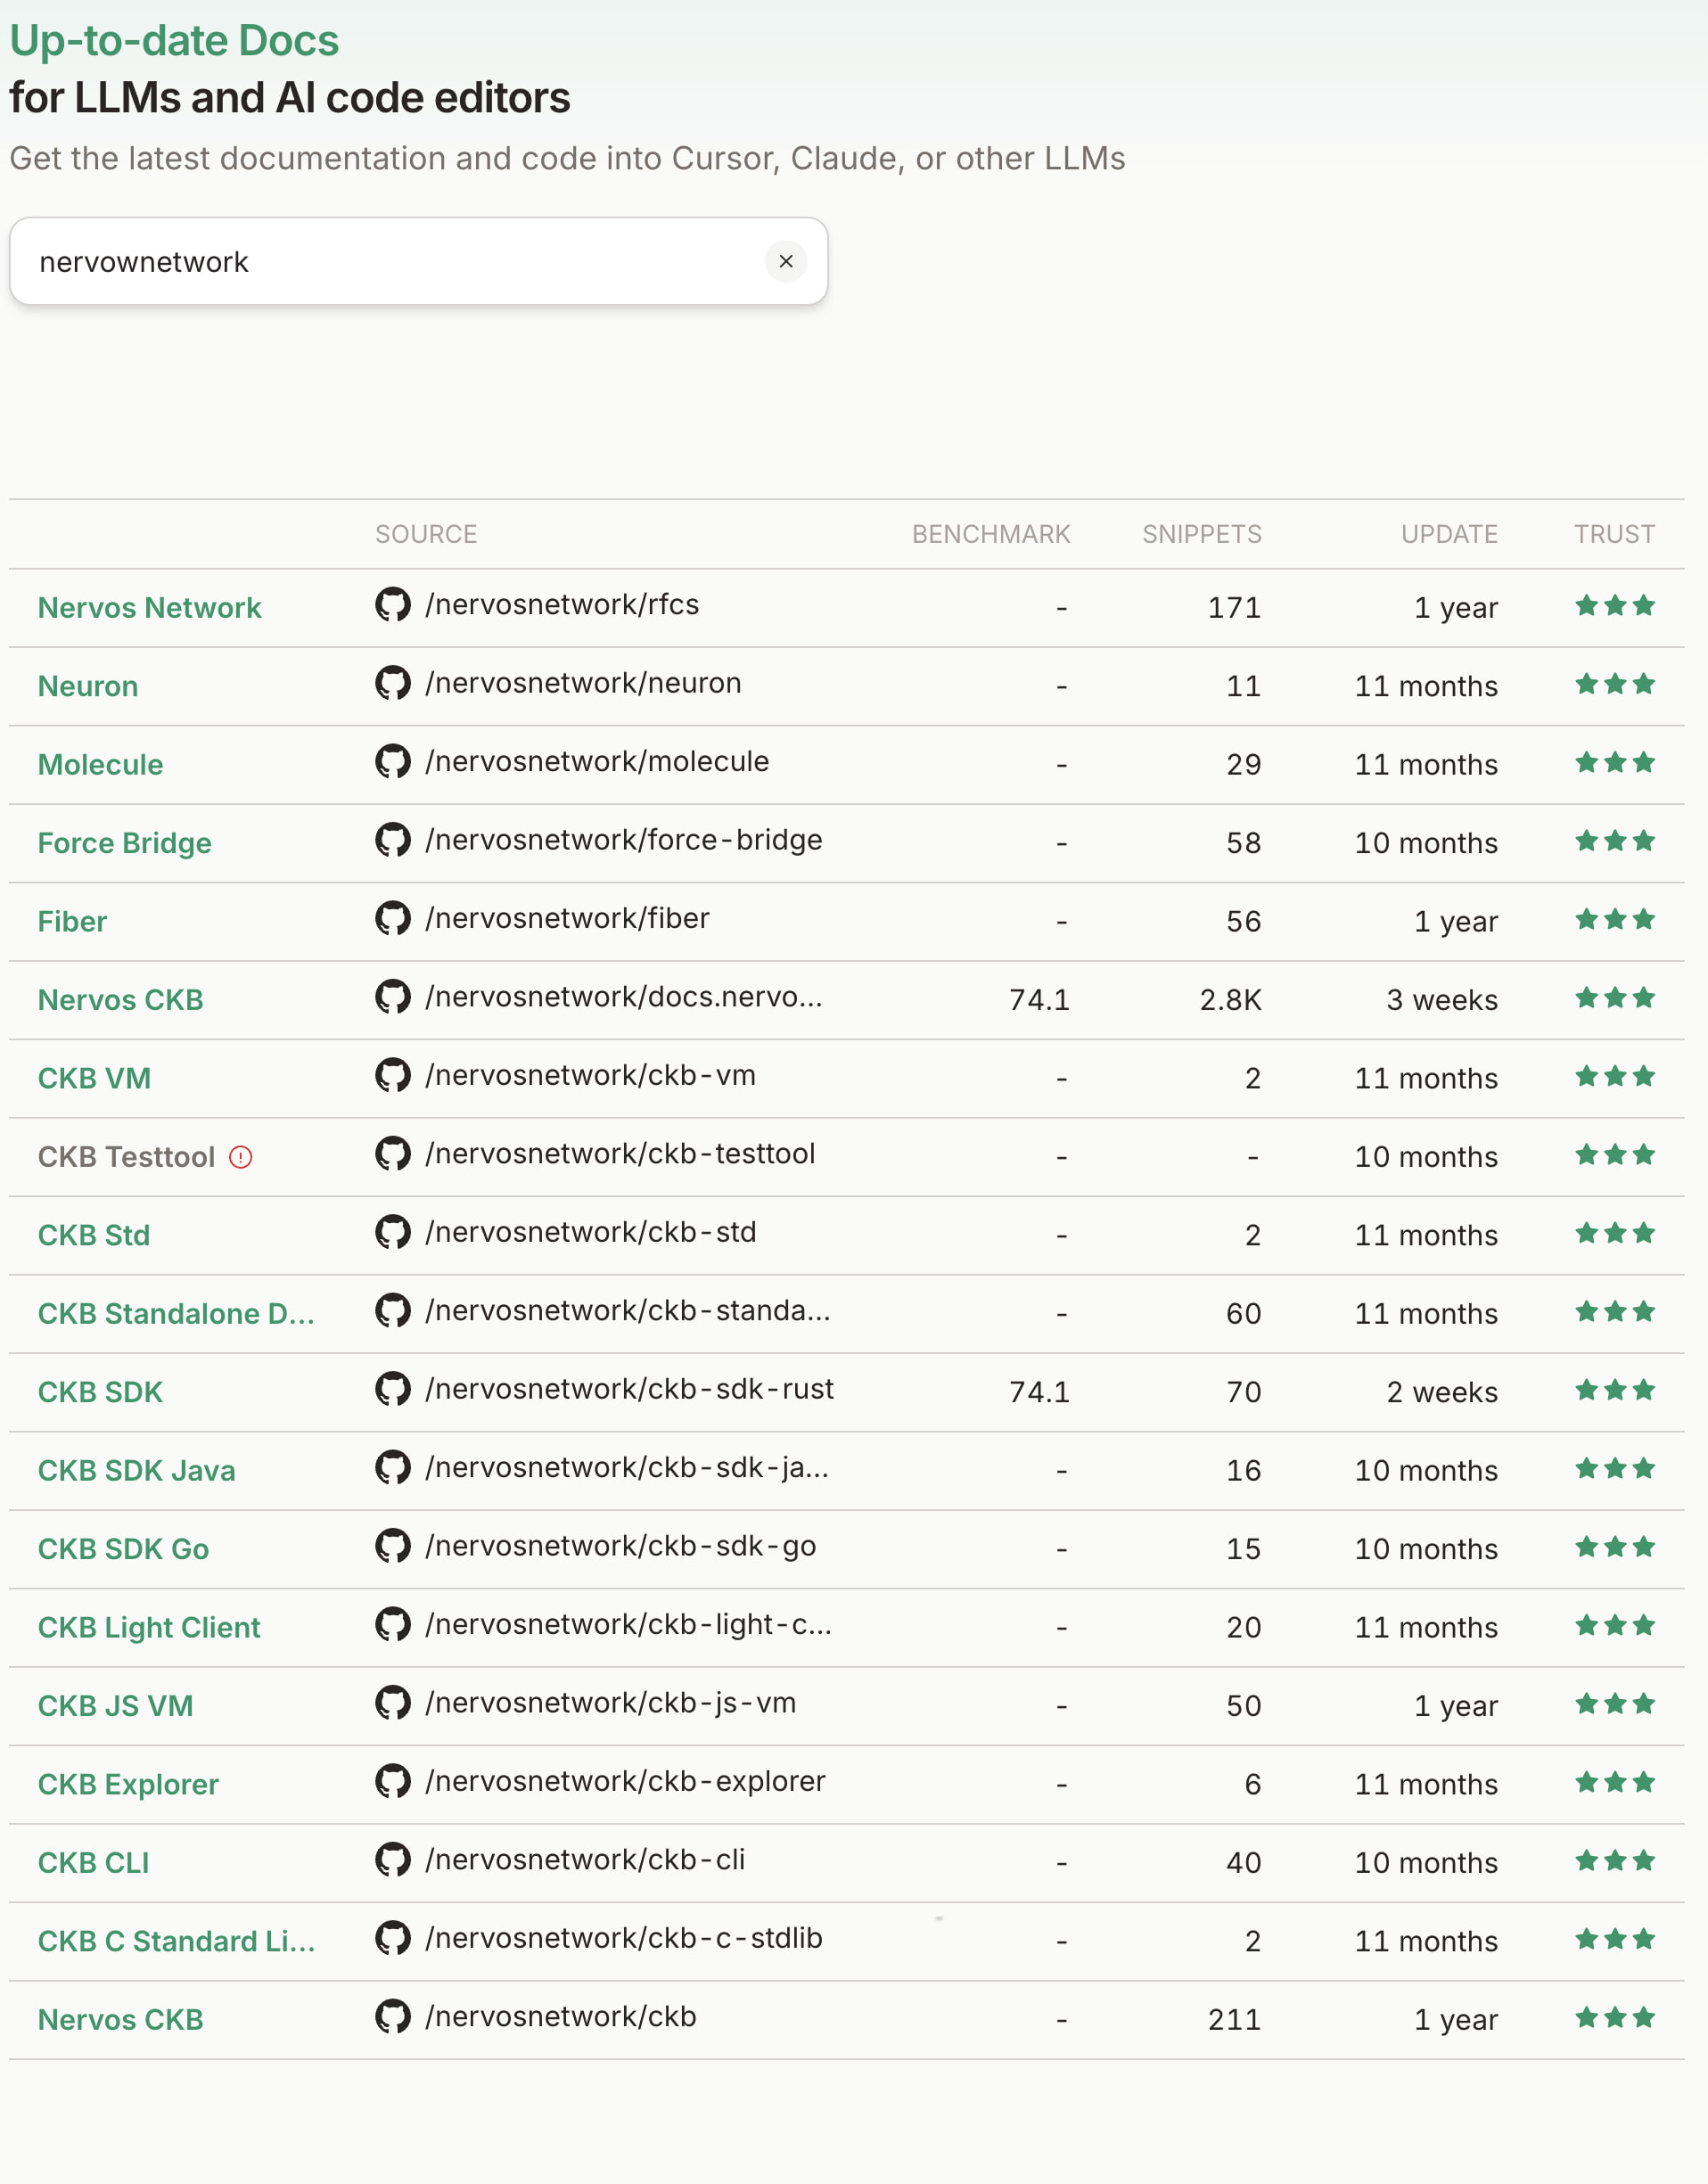This screenshot has height=2184, width=1708.
Task: Open the Nervos Network library link
Action: point(149,607)
